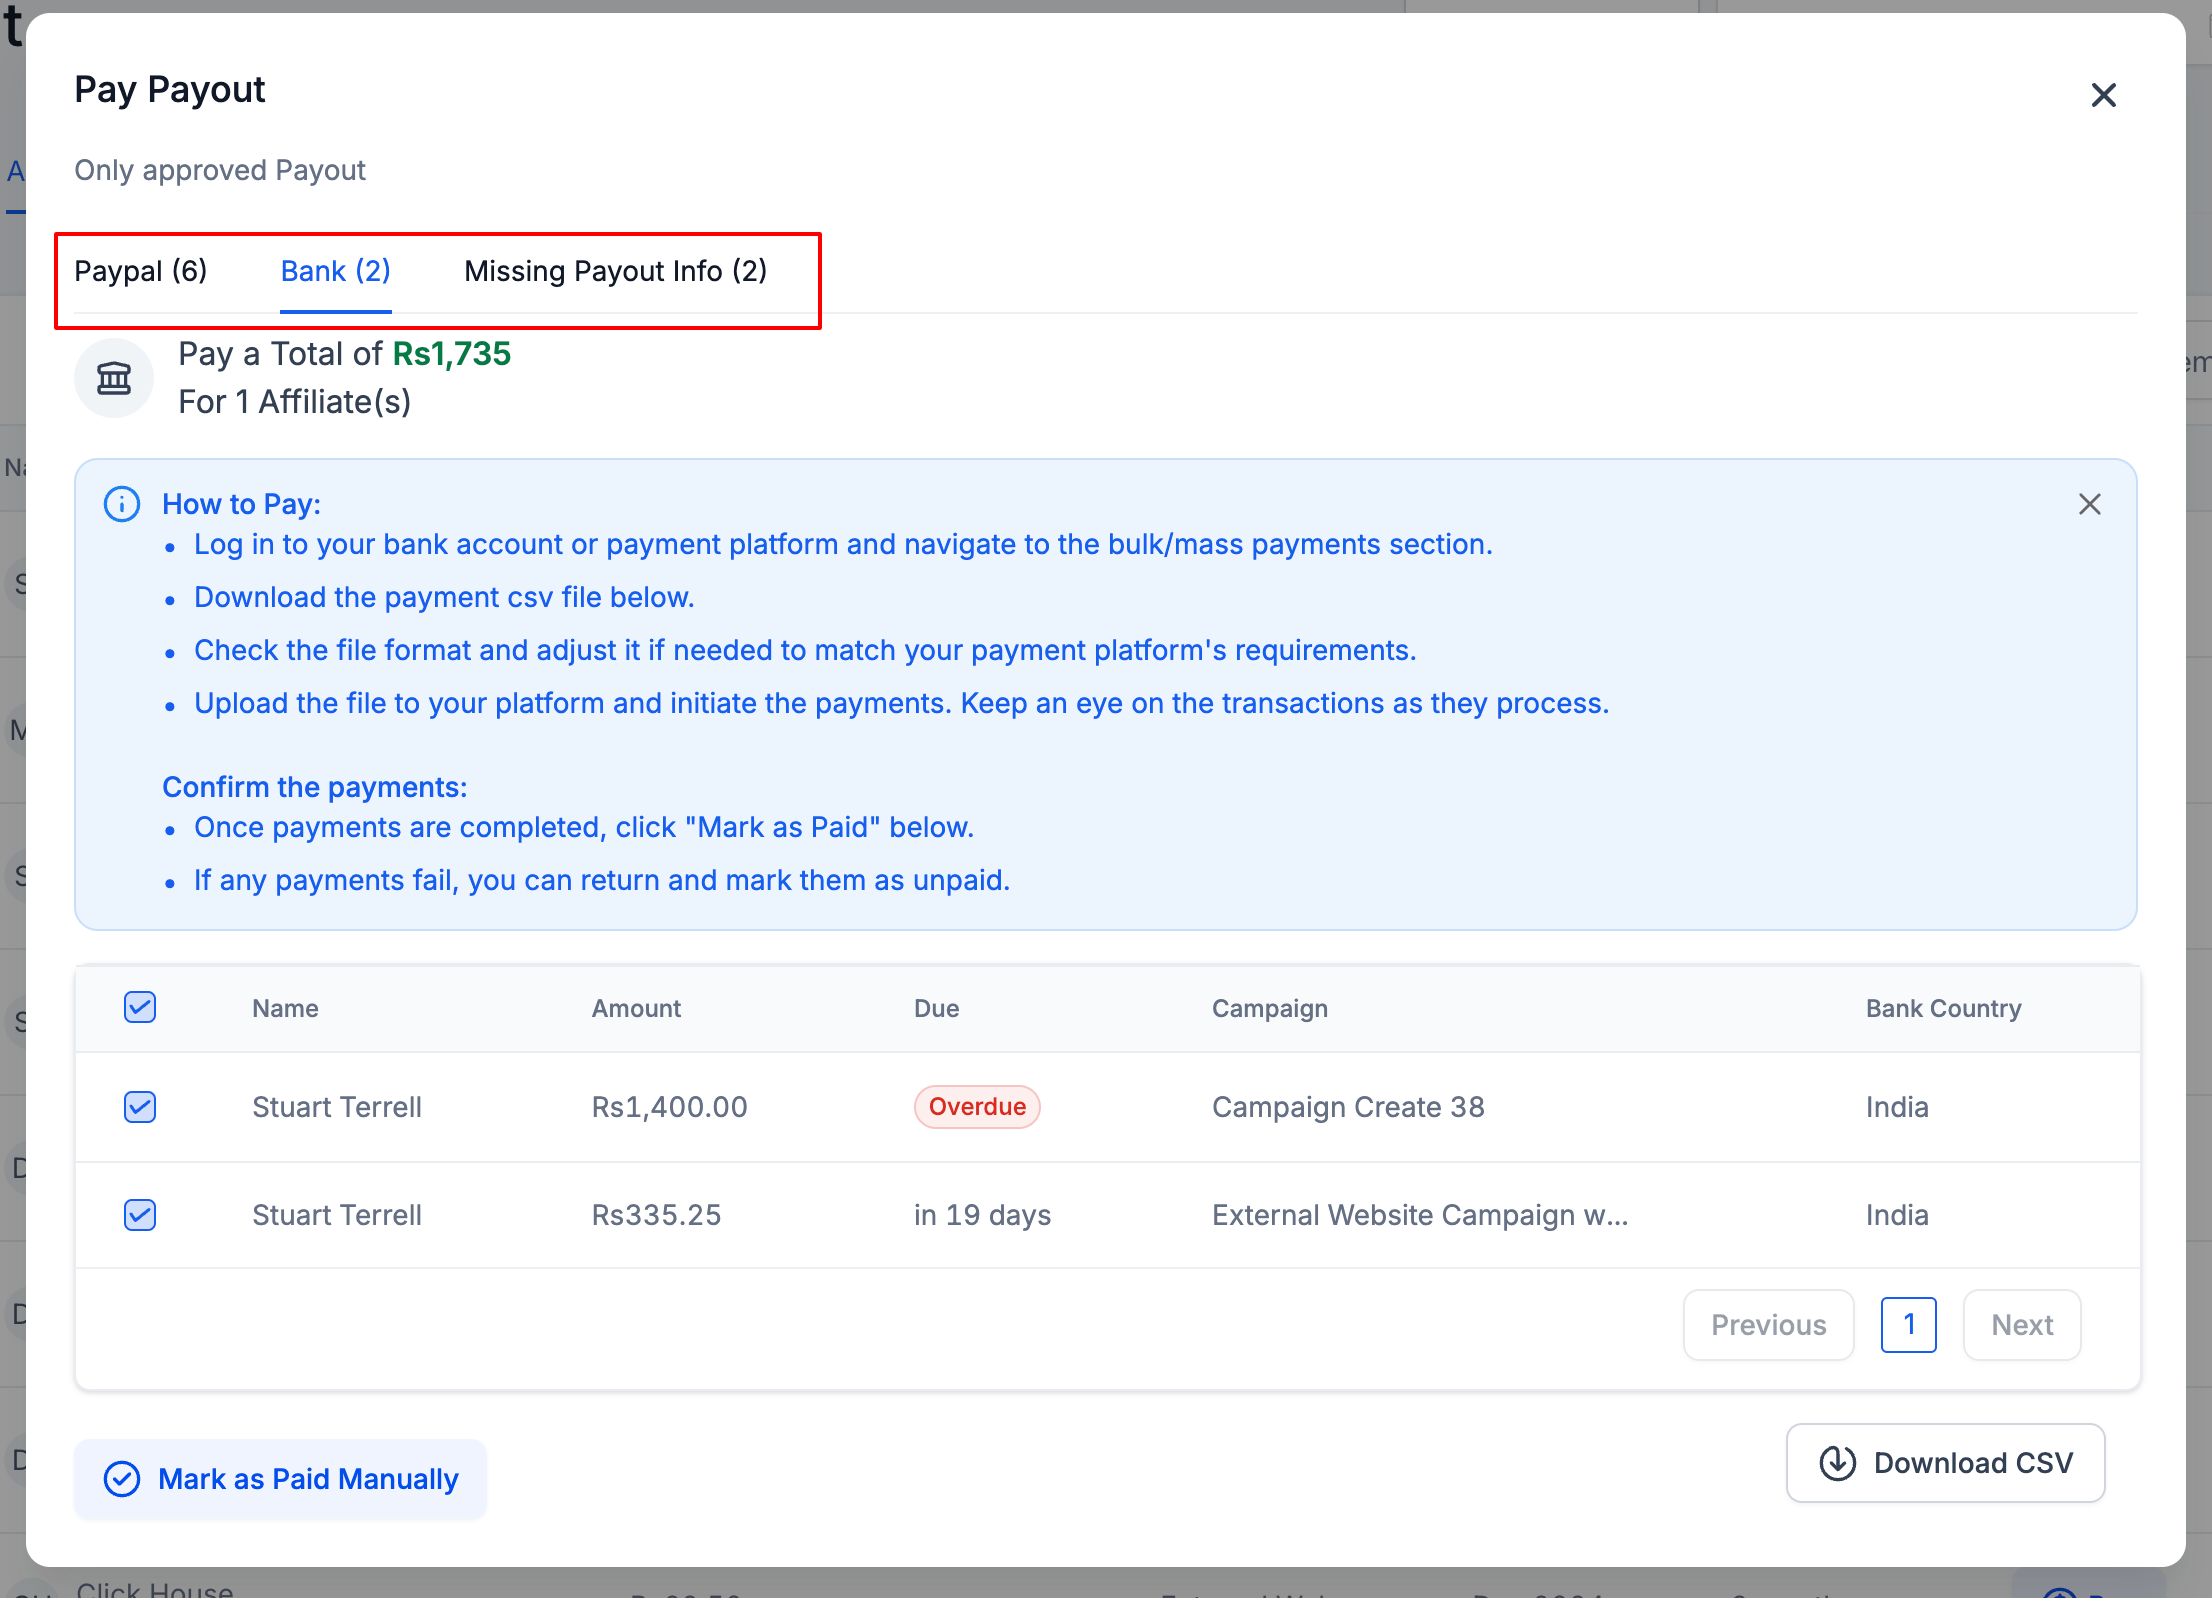Uncheck the Rs335.25 payout row
The width and height of the screenshot is (2212, 1598).
pyautogui.click(x=140, y=1215)
